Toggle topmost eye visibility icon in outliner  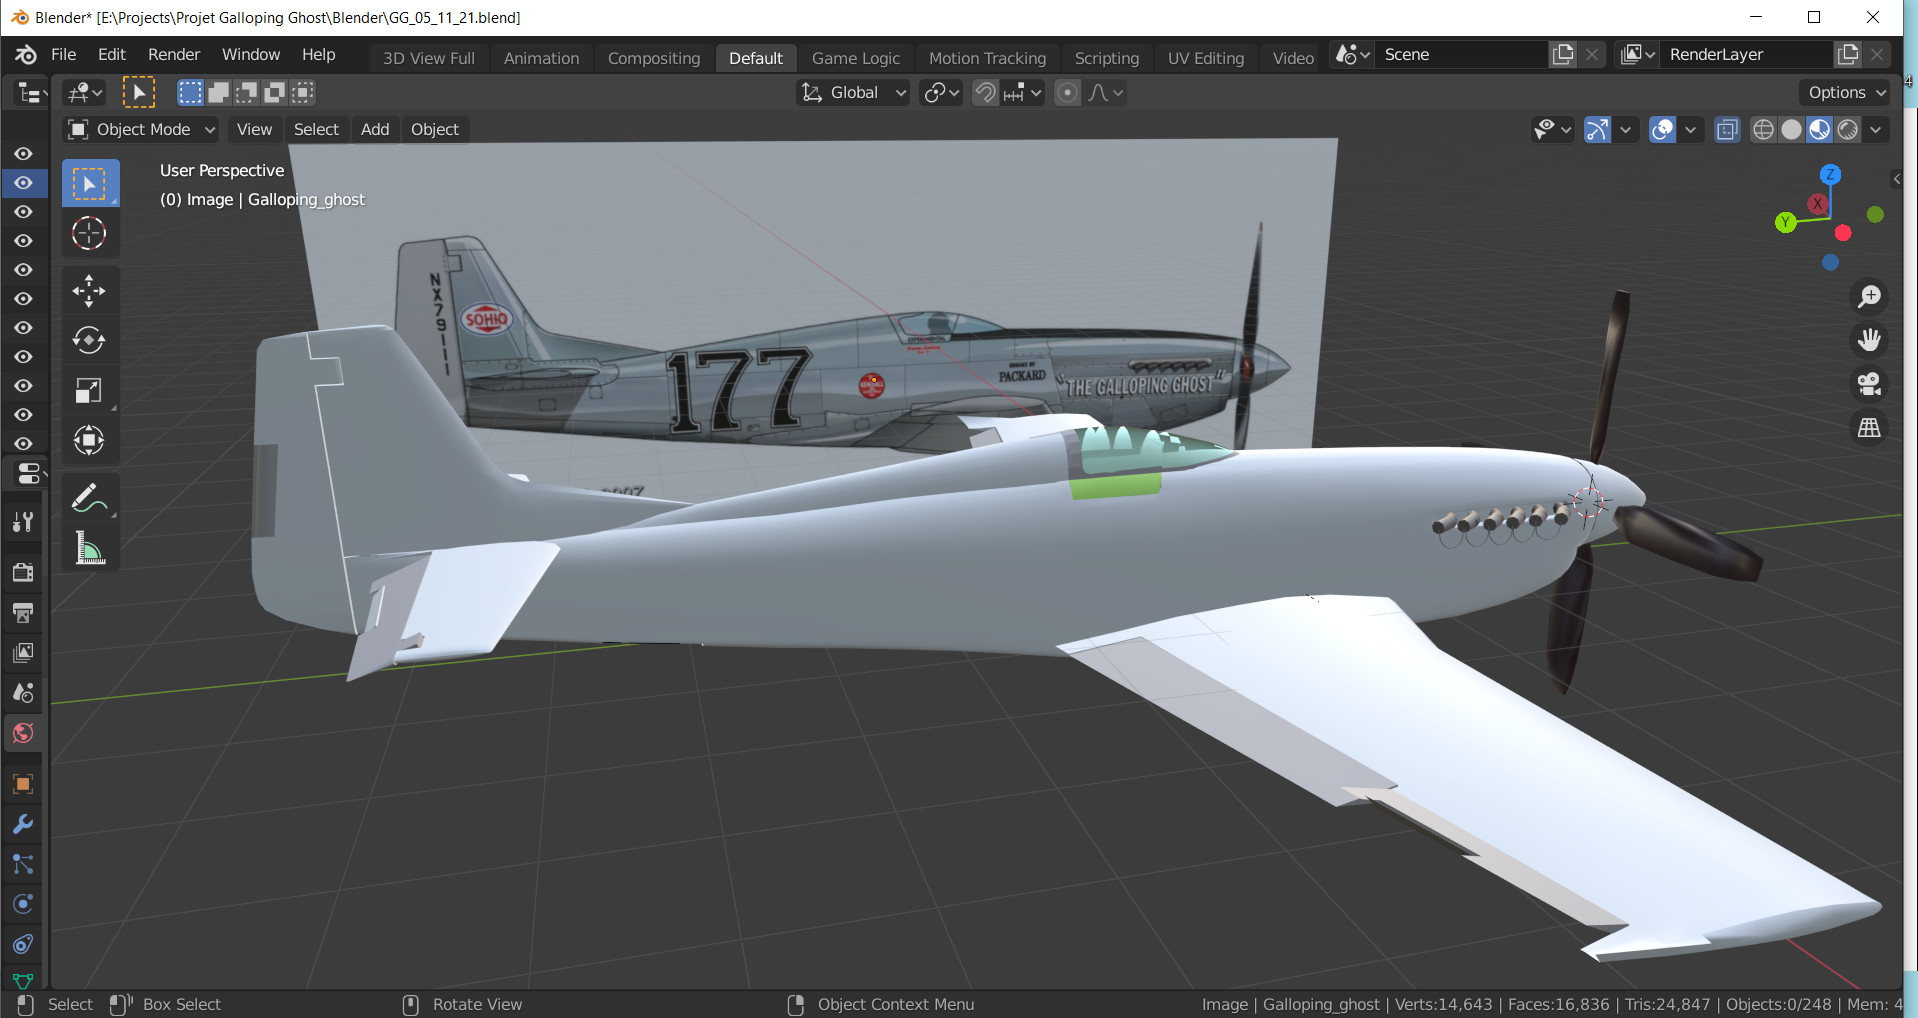[x=24, y=154]
